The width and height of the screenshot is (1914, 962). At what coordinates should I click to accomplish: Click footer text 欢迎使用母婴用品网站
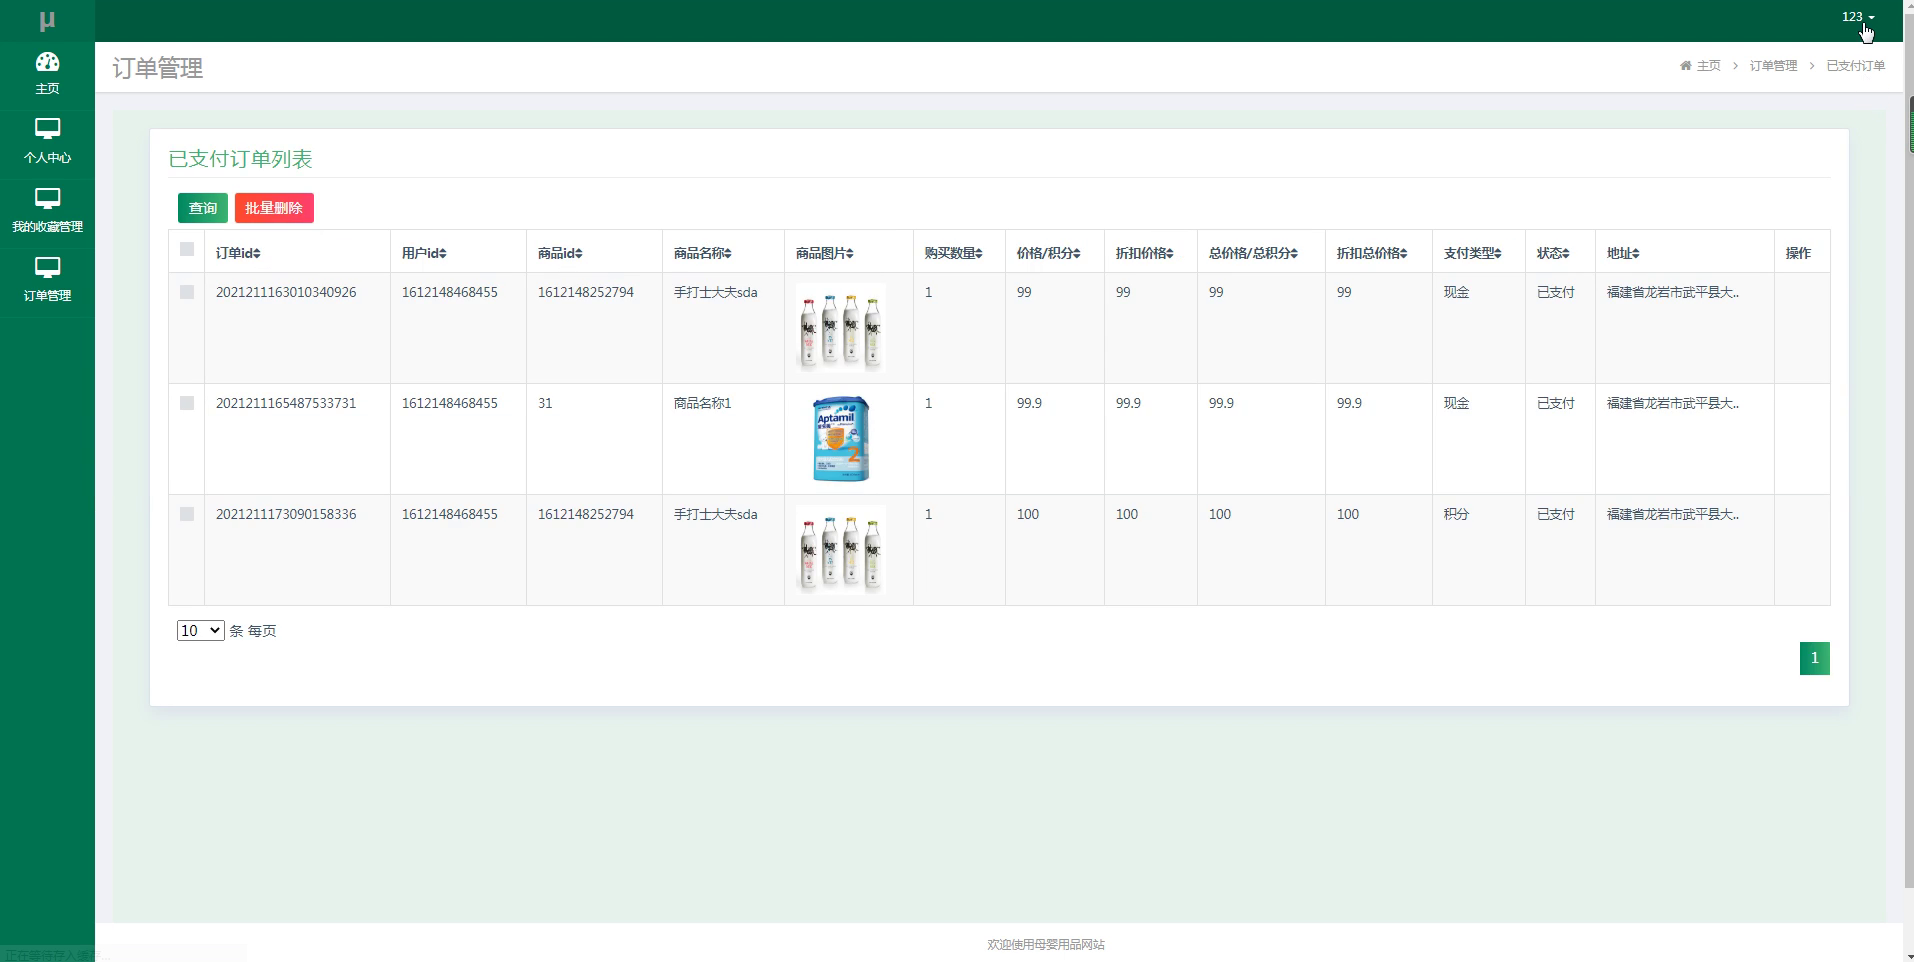tap(1046, 944)
